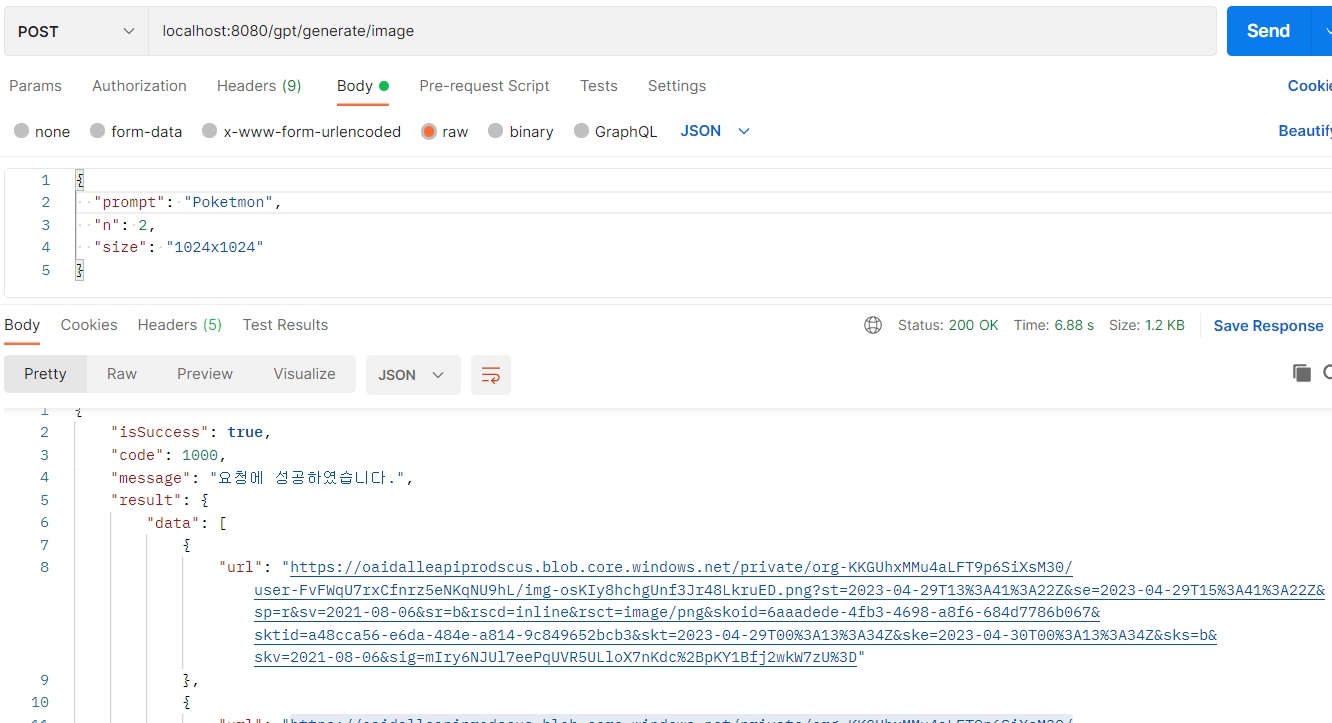Screen dimensions: 1332x723
Task: Open the response JSON format dropdown
Action: click(413, 375)
